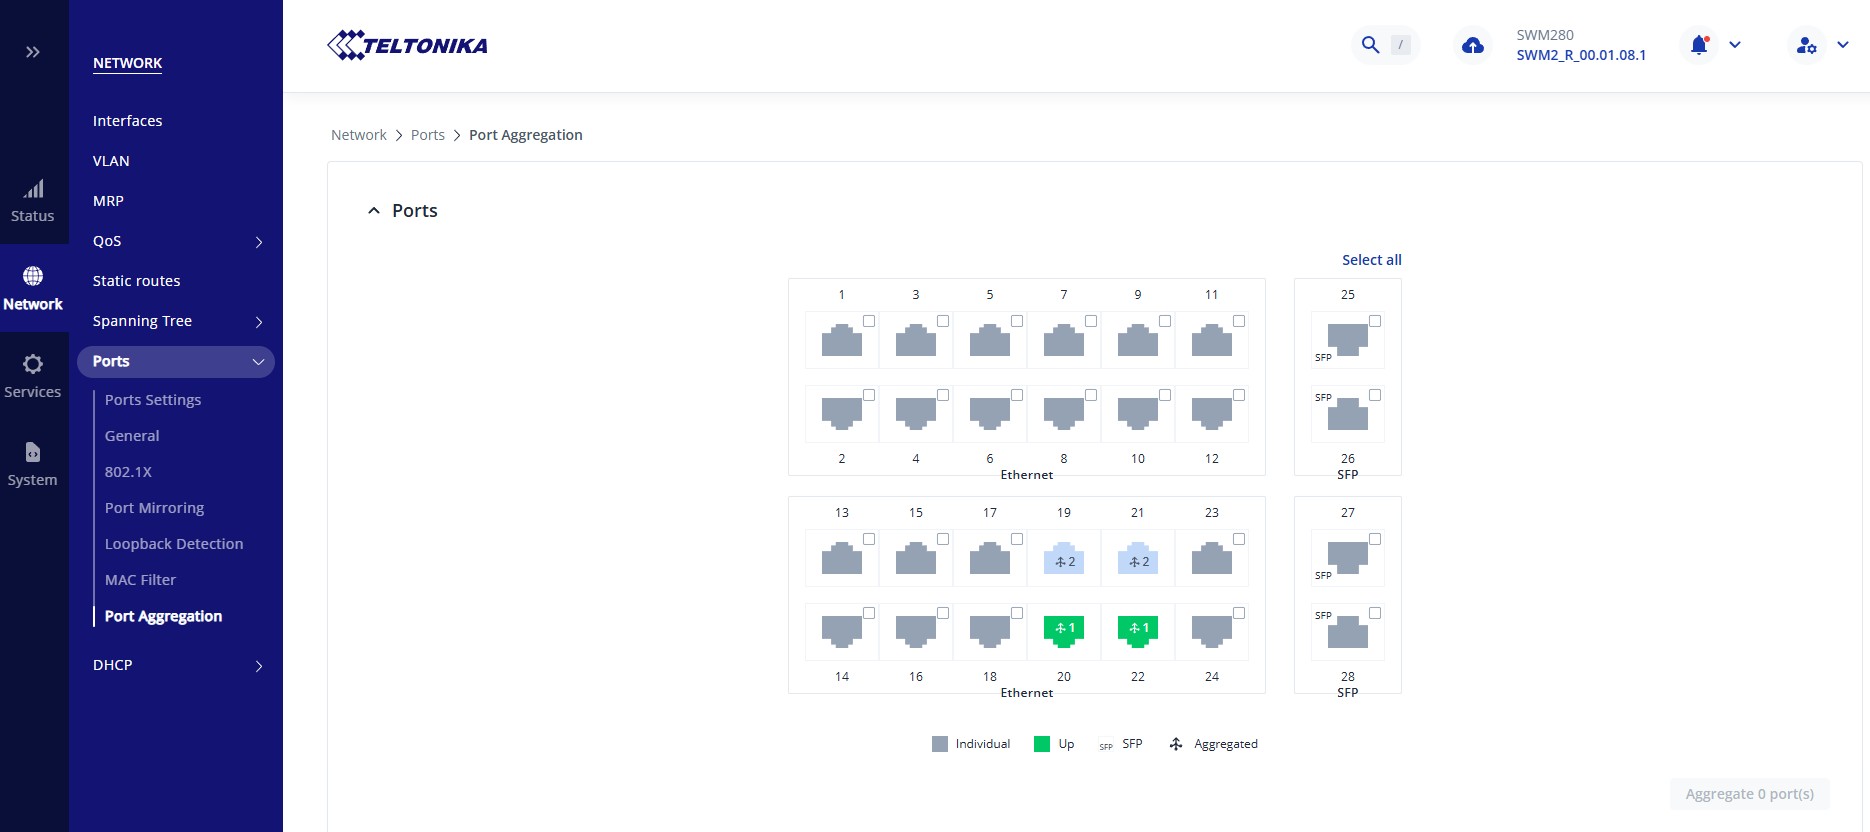Expand the sidebar with double-arrow icon

click(33, 52)
